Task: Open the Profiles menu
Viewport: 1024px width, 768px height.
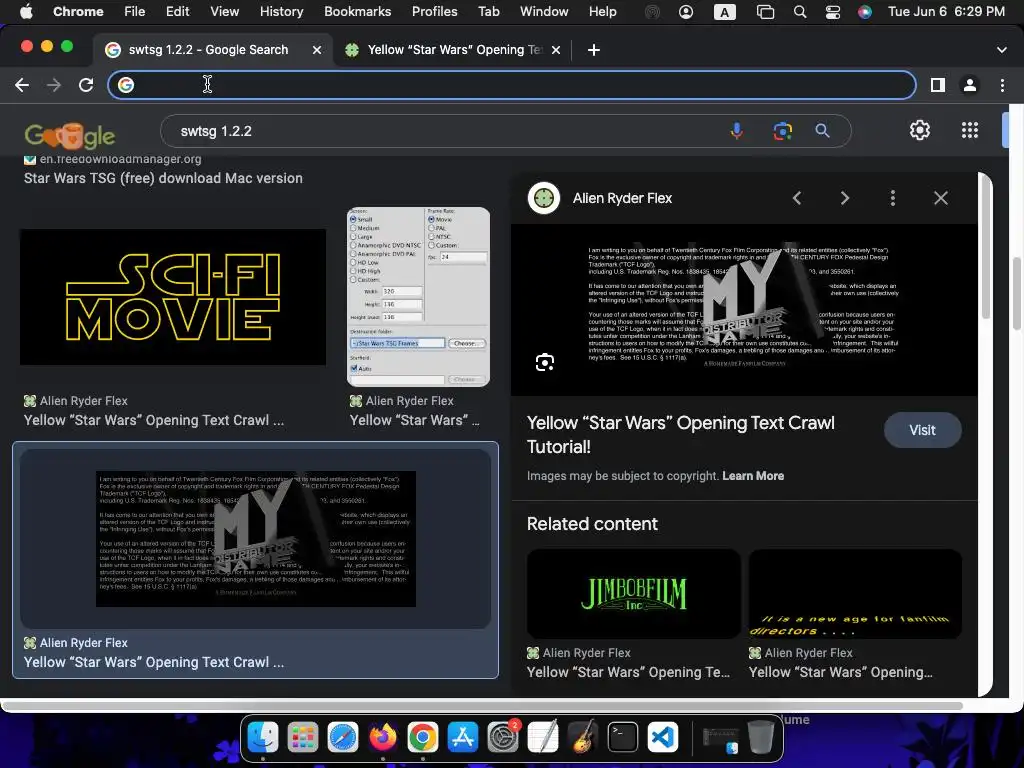Action: (434, 11)
